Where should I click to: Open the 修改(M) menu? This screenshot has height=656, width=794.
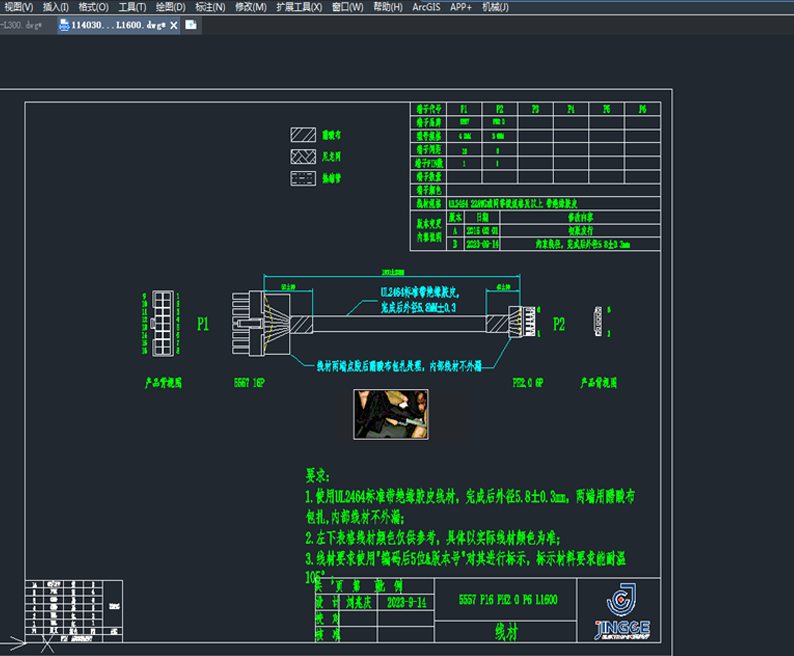(251, 7)
